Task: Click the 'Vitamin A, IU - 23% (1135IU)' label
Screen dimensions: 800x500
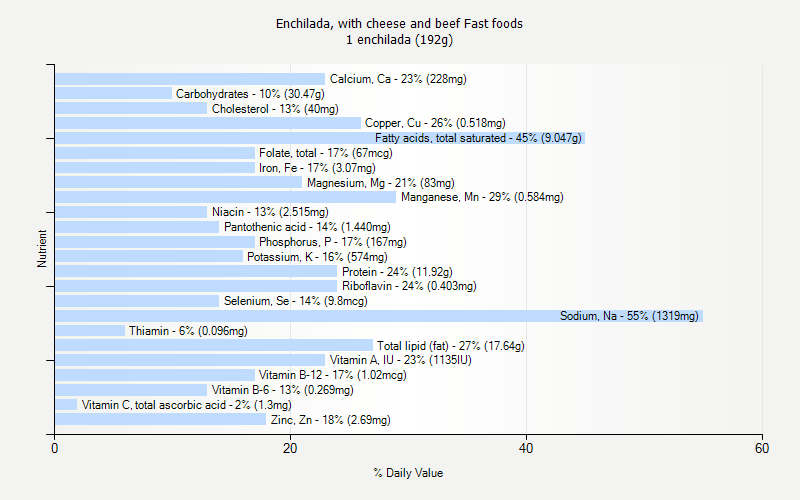Action: 401,360
